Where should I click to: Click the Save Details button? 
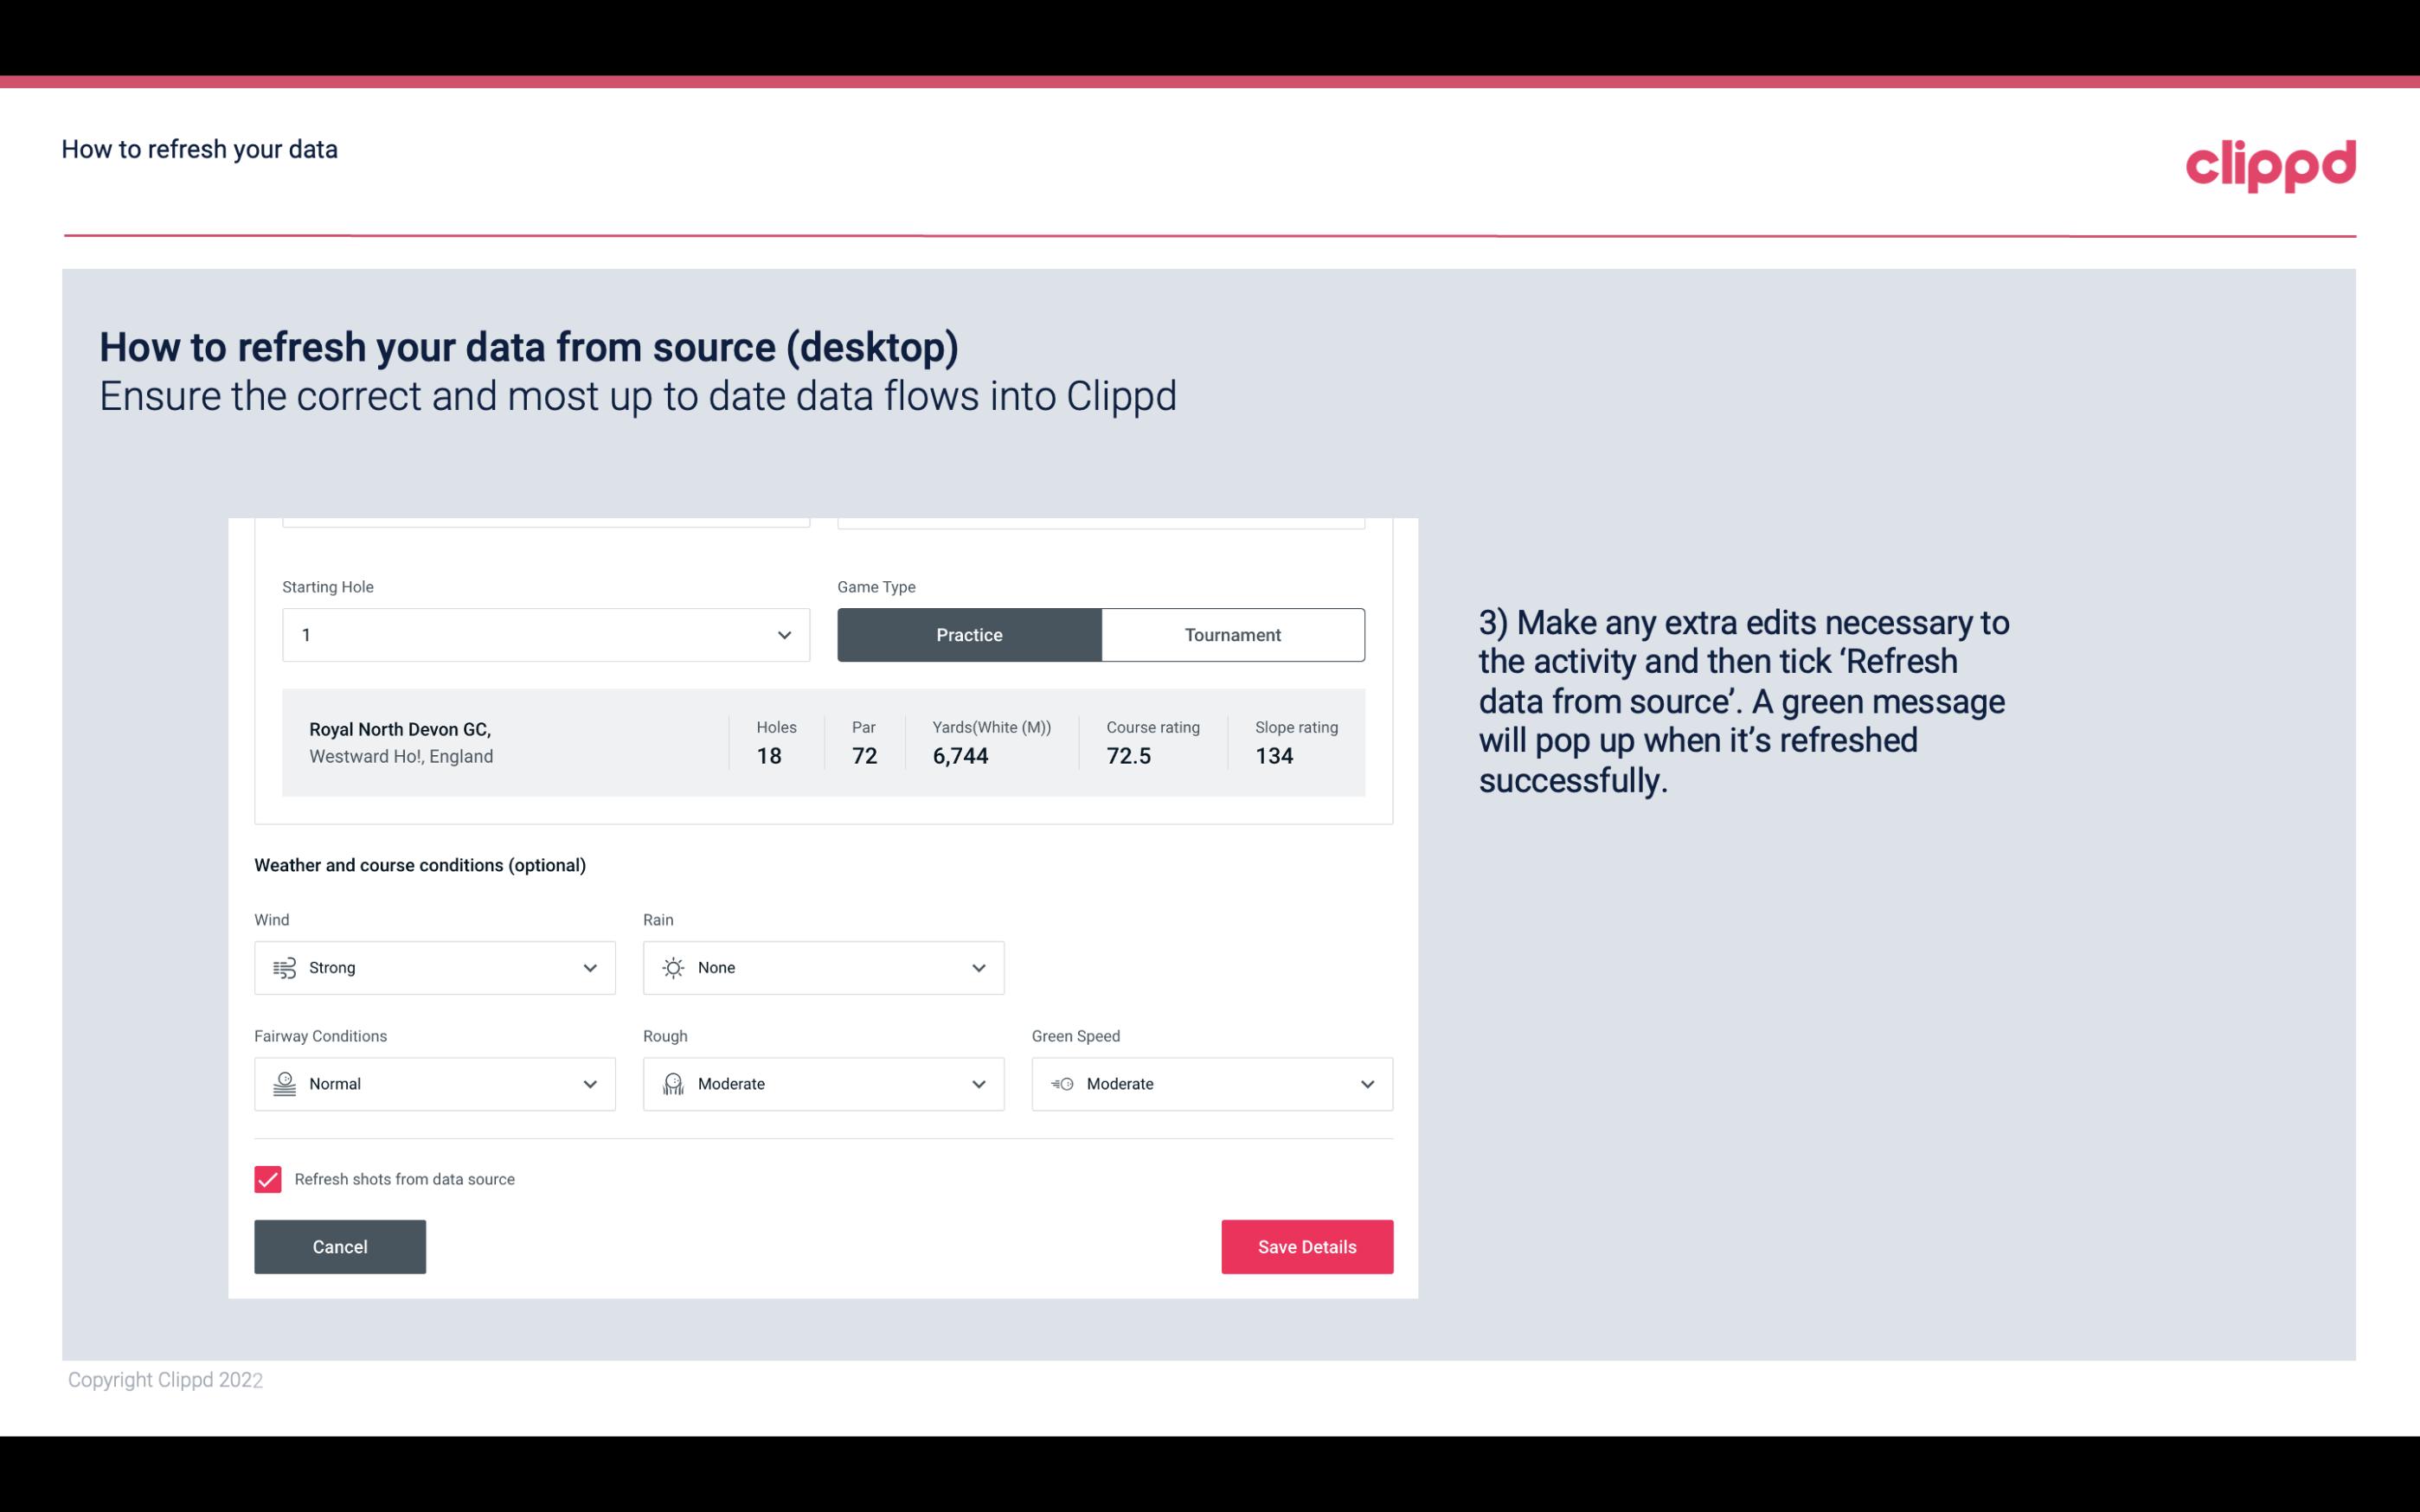coord(1306,1247)
